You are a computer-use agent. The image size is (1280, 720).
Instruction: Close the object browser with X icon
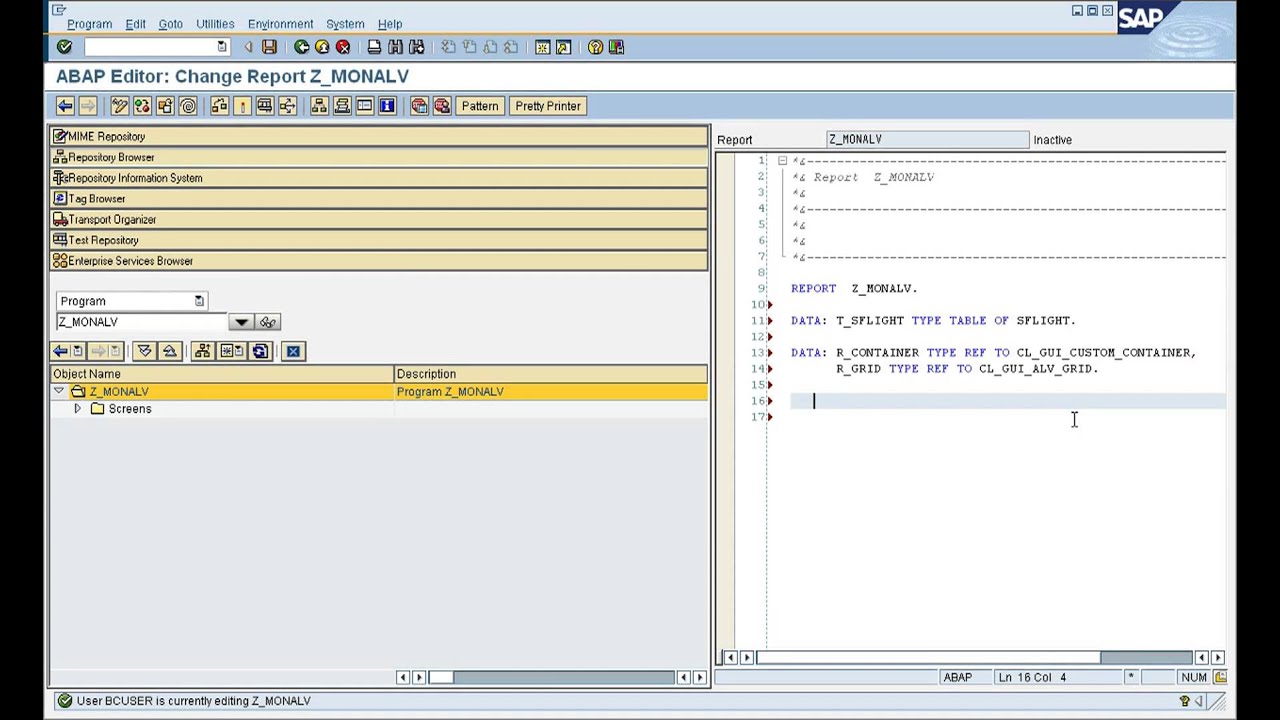(293, 351)
